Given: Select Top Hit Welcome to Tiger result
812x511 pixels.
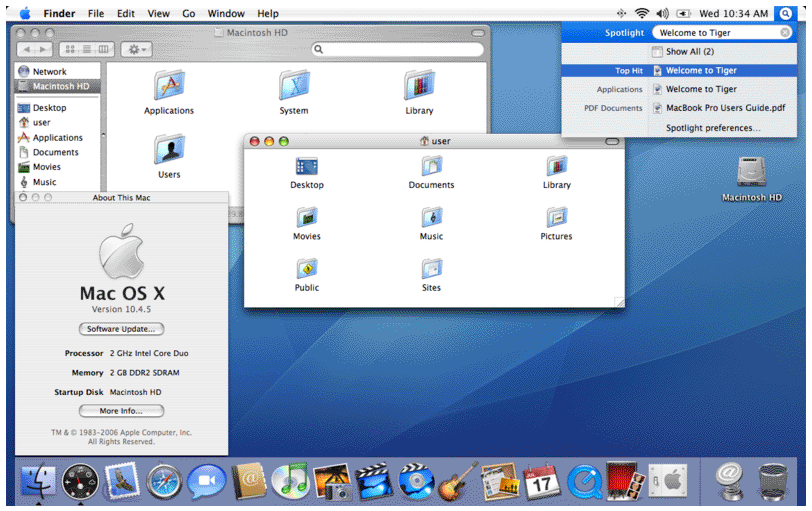Looking at the screenshot, I should (679, 70).
